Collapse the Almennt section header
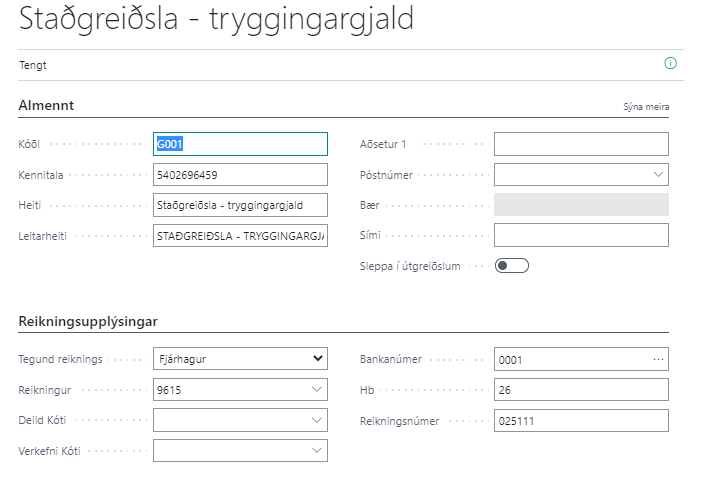Viewport: 713px width, 479px height. pos(46,105)
